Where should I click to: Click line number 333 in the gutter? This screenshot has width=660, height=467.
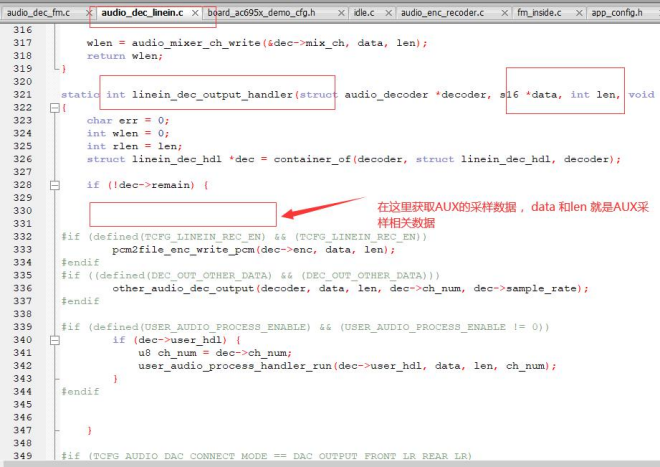23,249
